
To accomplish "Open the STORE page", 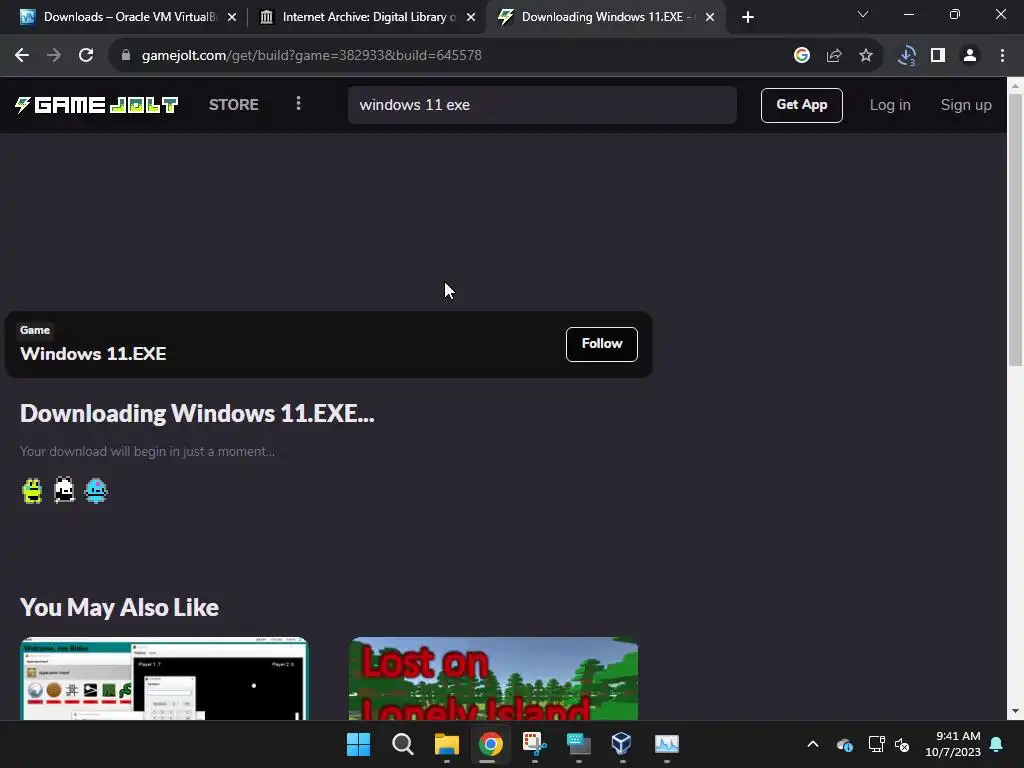I will (x=233, y=105).
